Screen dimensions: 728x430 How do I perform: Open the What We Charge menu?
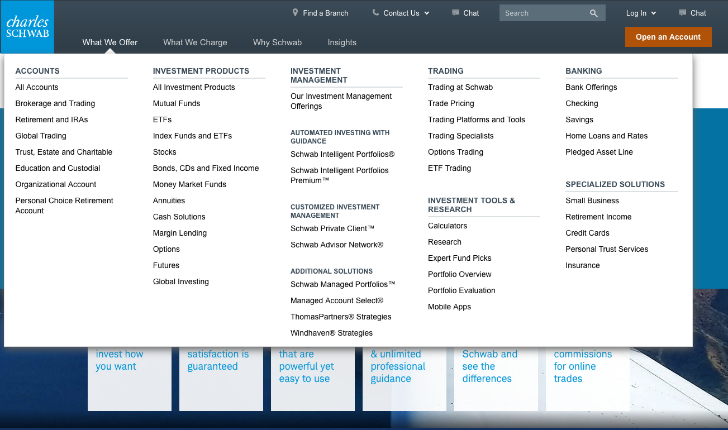[x=195, y=43]
